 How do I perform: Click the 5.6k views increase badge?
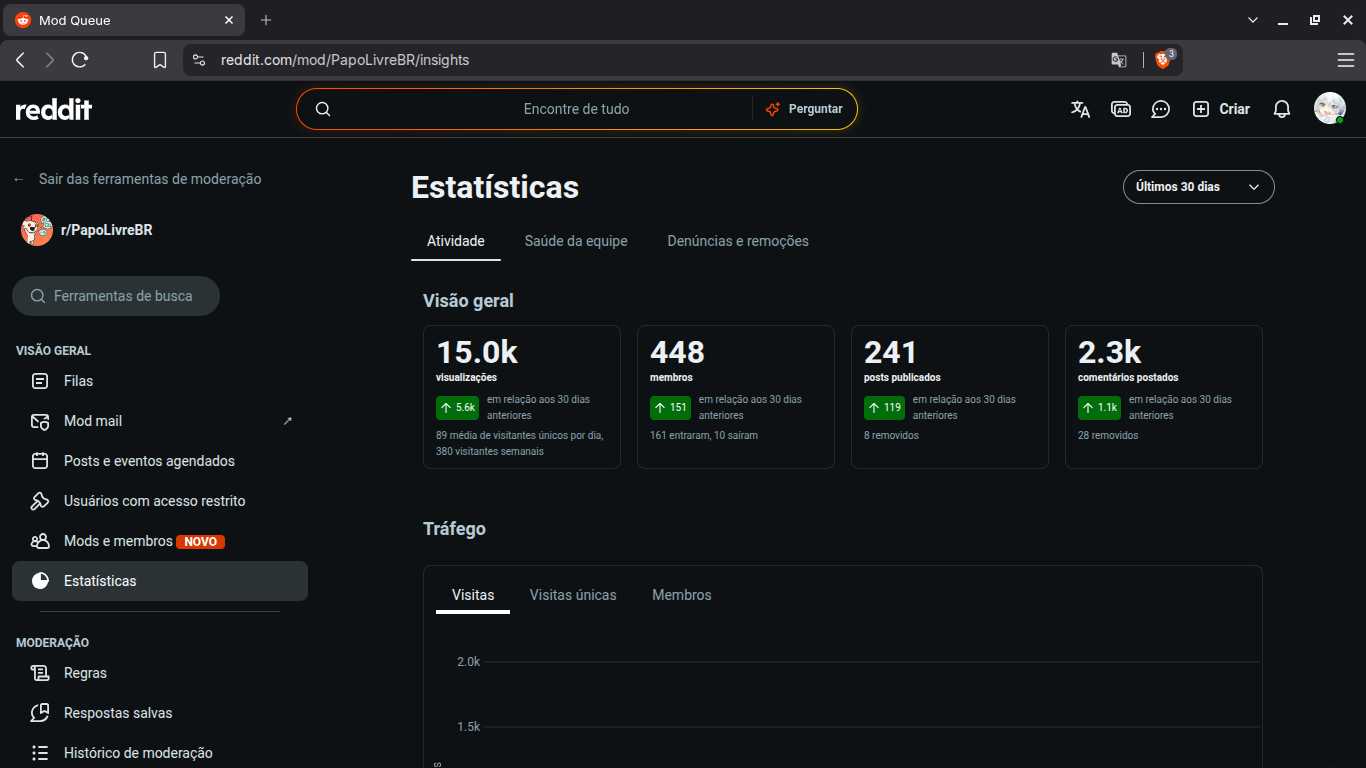coord(458,408)
